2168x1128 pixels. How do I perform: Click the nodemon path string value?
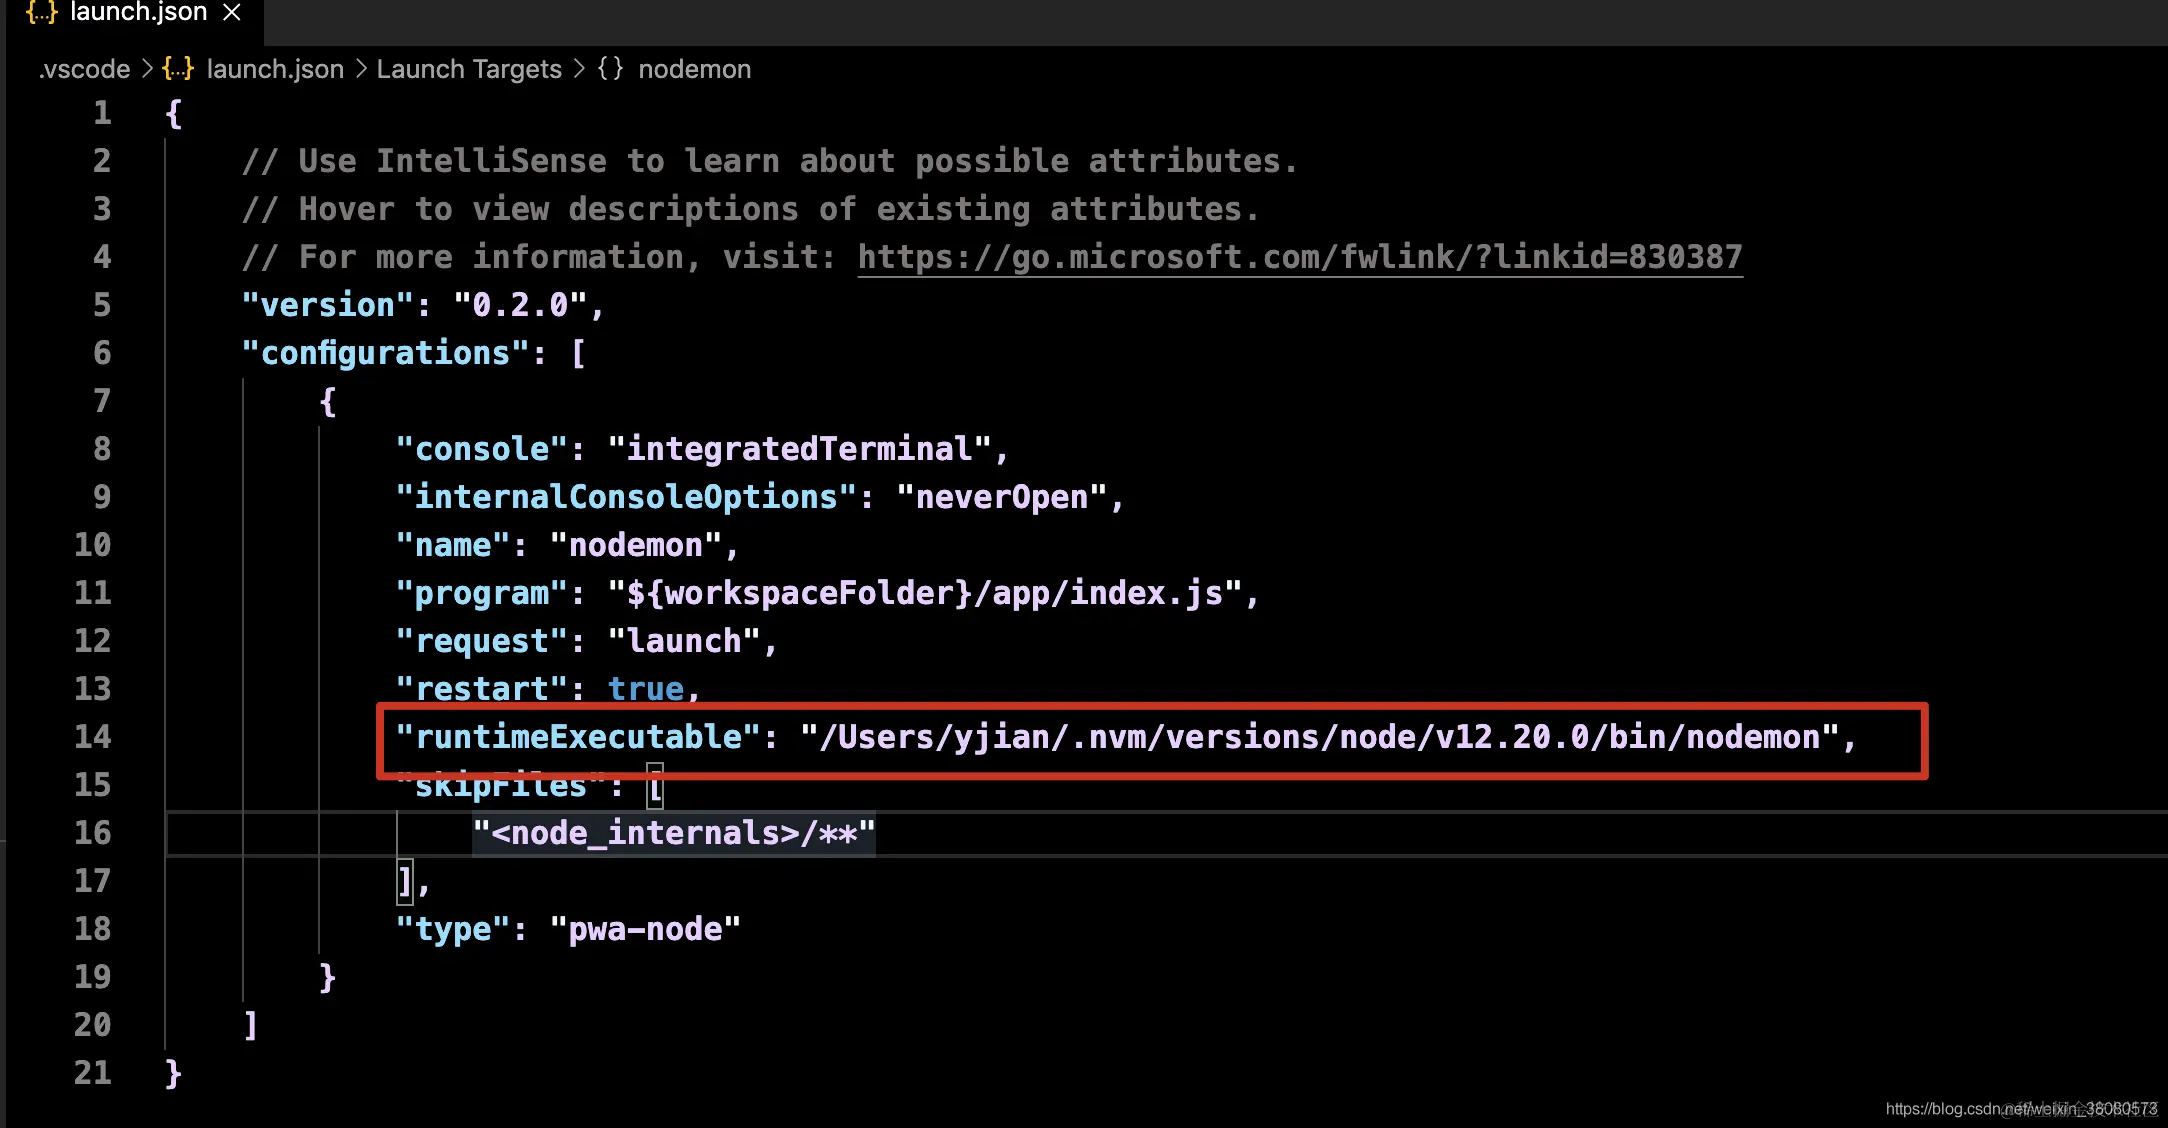point(1320,737)
